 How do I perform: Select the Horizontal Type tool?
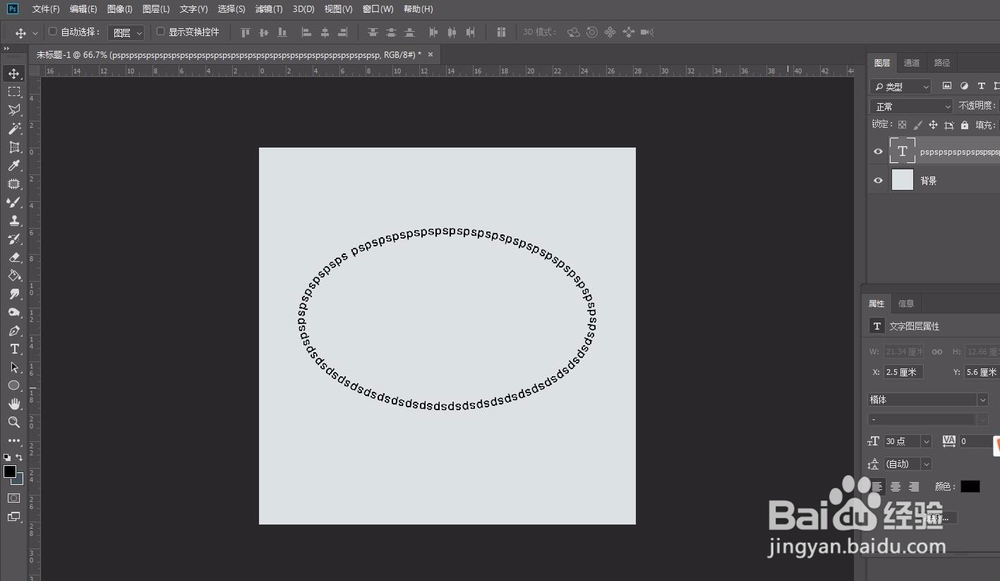[14, 349]
